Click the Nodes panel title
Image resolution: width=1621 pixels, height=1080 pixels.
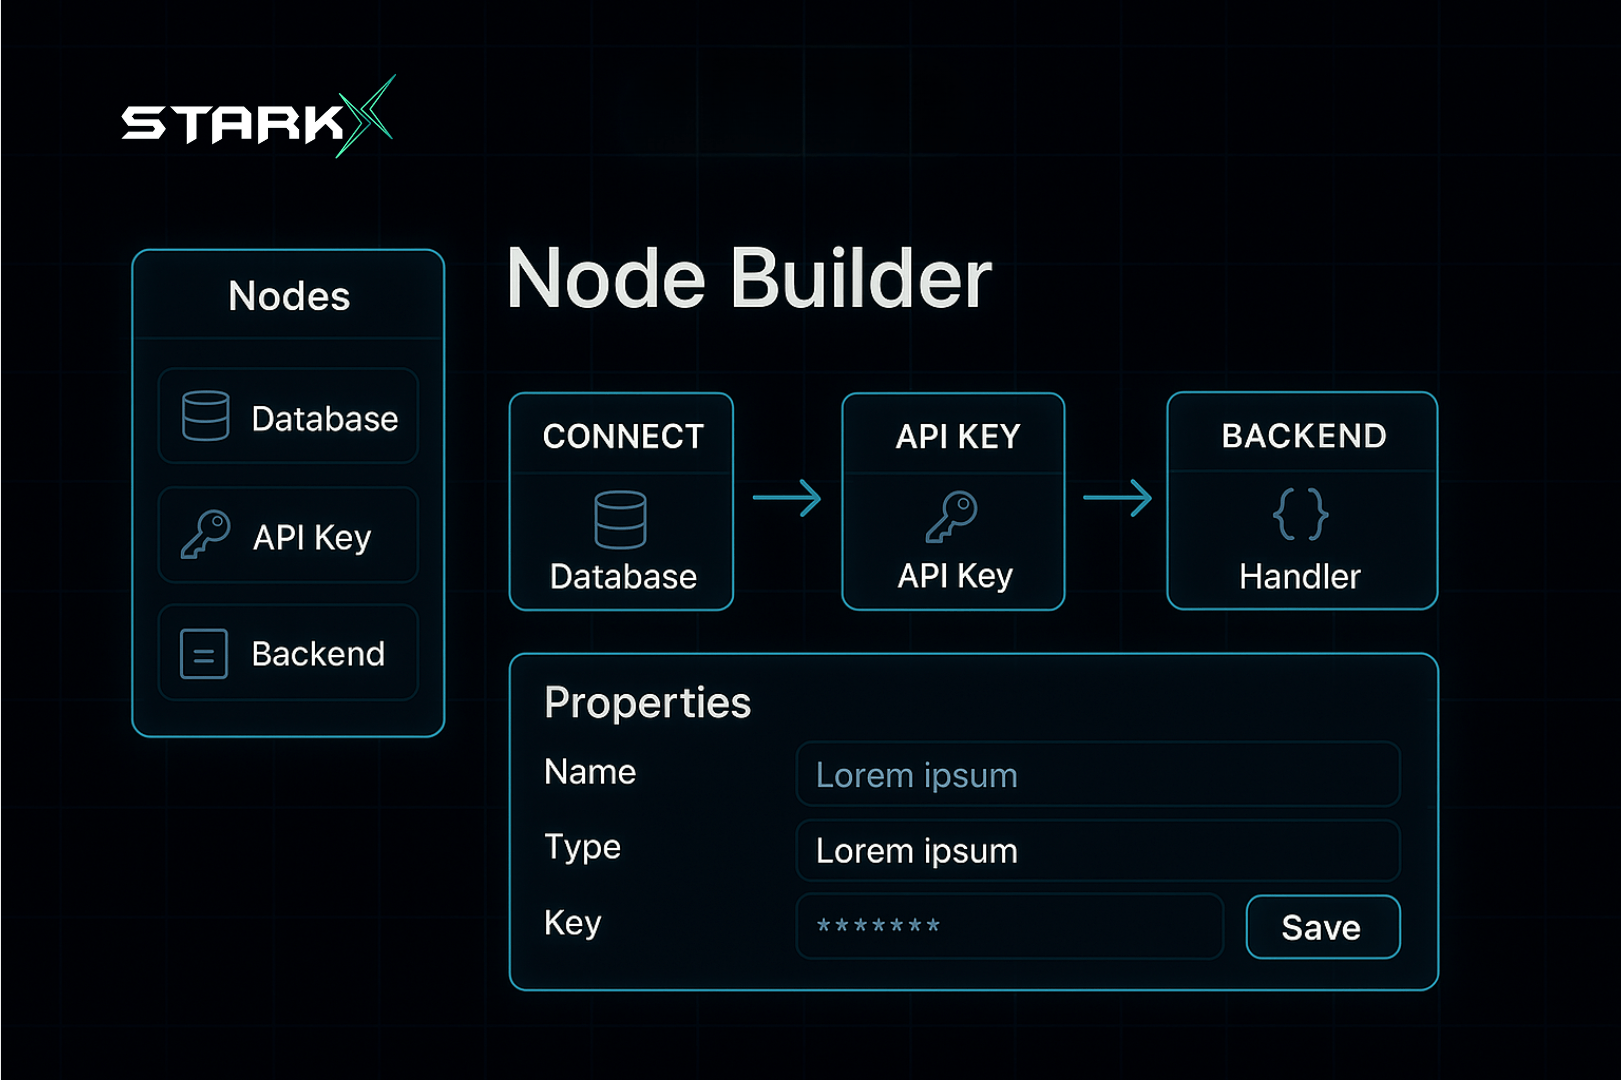pyautogui.click(x=289, y=296)
